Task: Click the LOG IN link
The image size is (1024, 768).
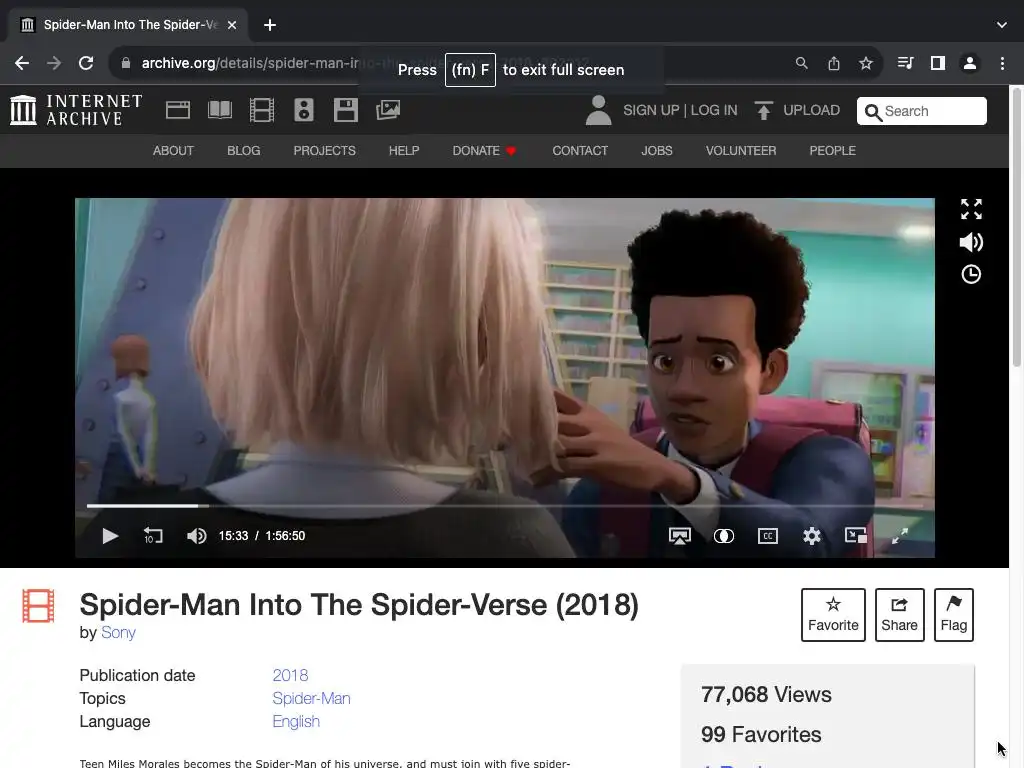Action: click(x=714, y=110)
